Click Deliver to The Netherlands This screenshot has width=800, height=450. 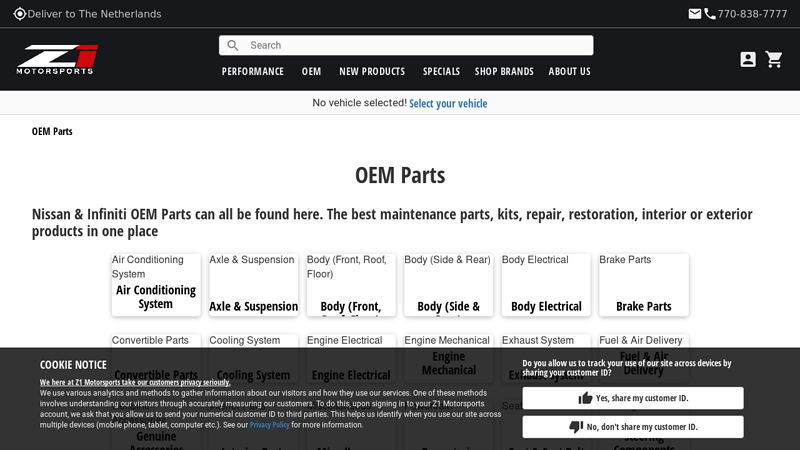point(94,14)
